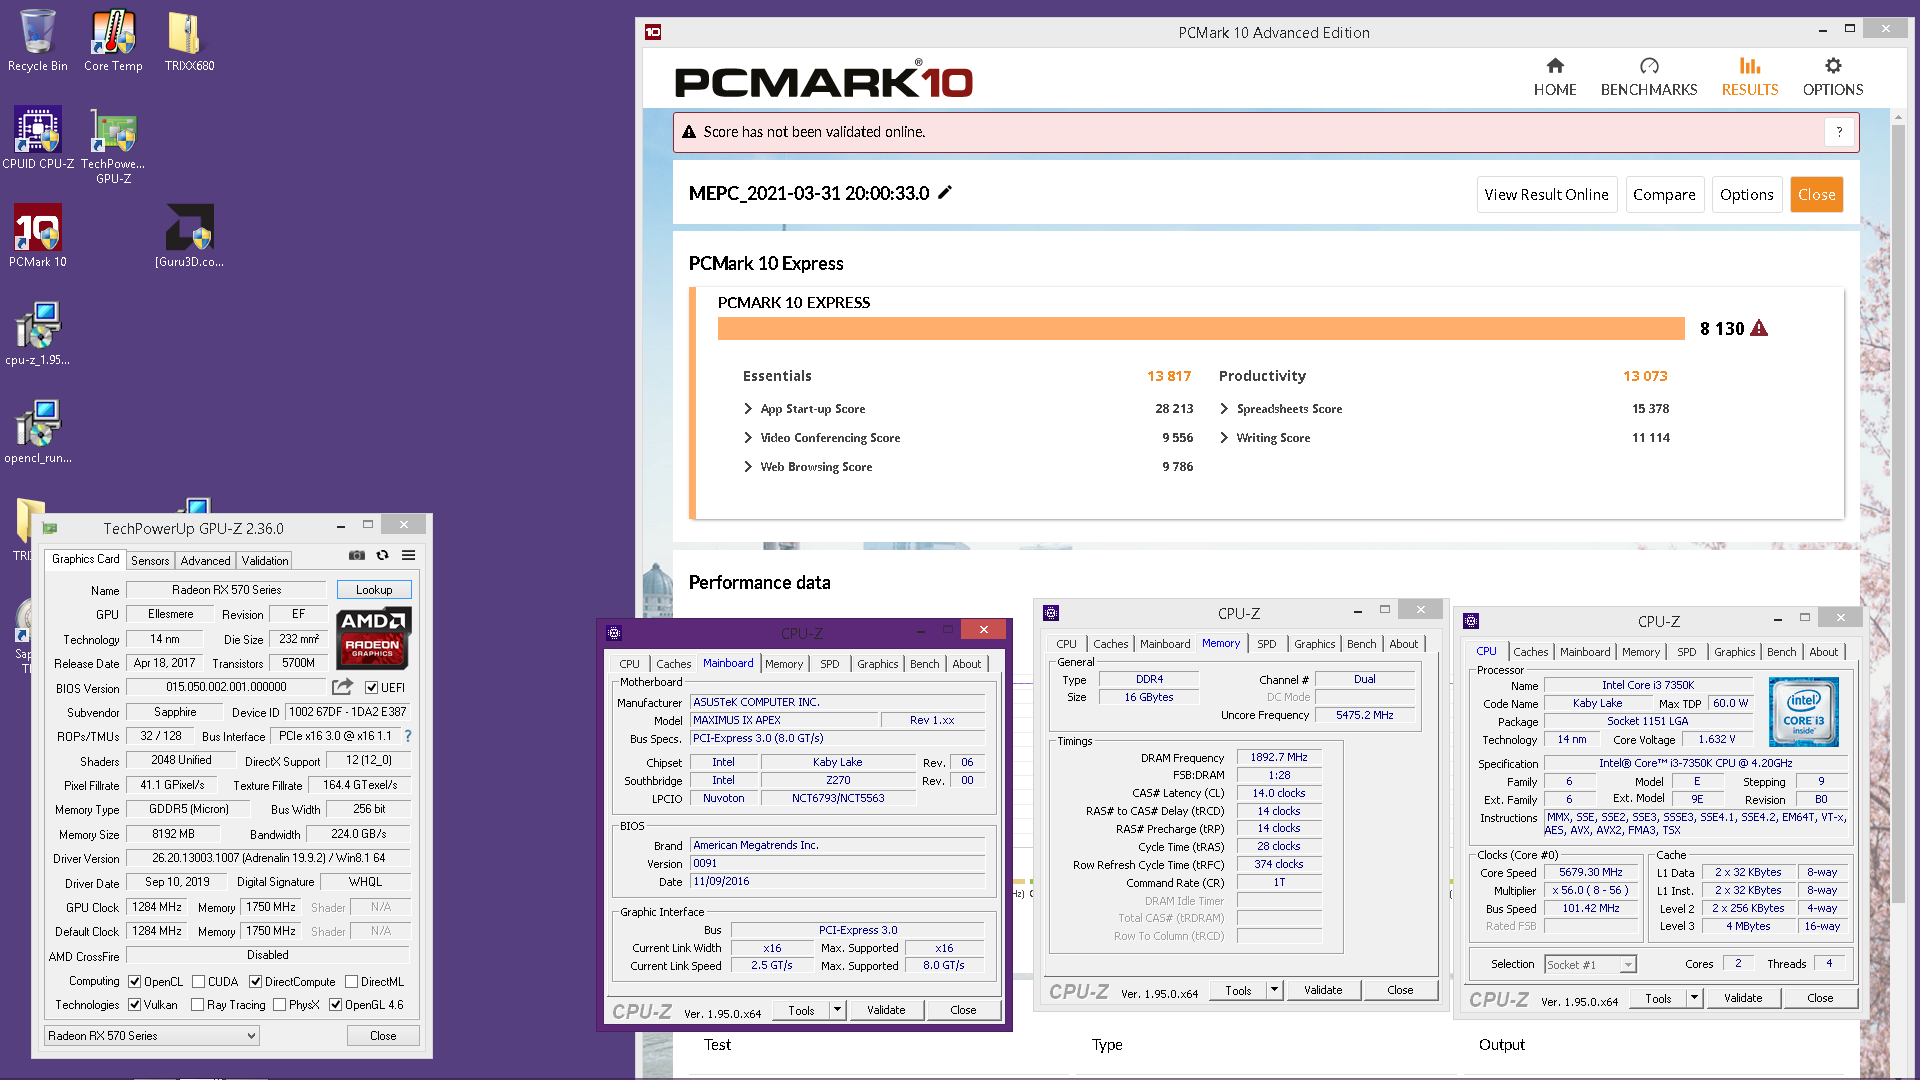The height and width of the screenshot is (1080, 1920).
Task: Click the warning icon in the validation banner
Action: pos(689,132)
